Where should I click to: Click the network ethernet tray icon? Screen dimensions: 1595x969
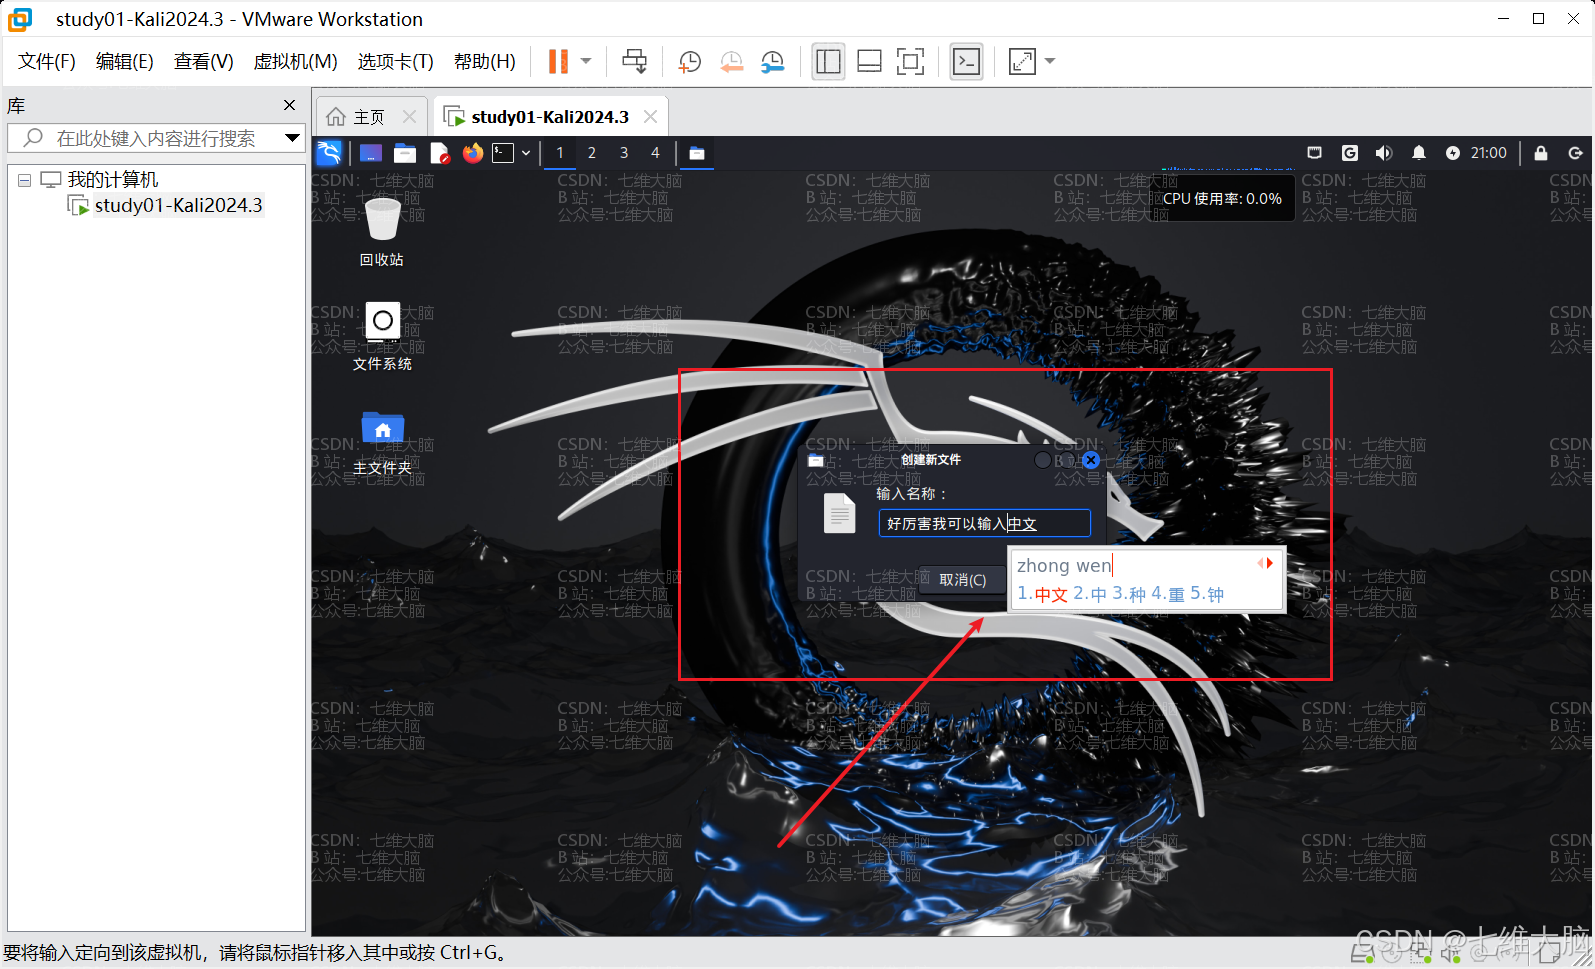(1315, 153)
